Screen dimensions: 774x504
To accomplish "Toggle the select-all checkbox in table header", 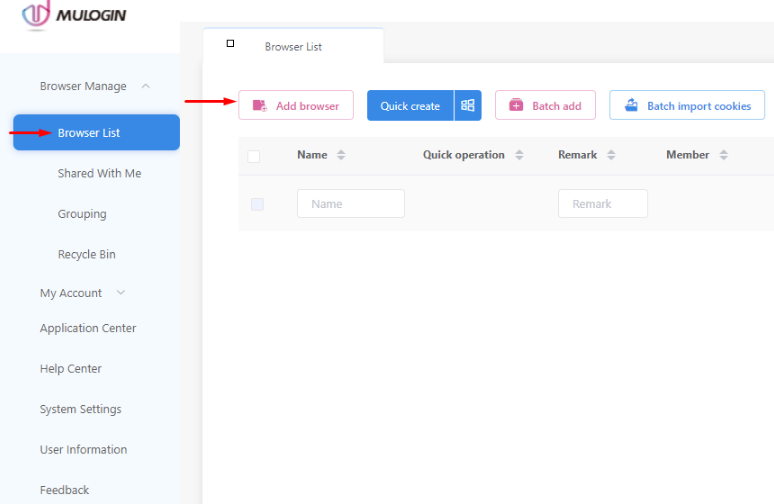I will (254, 156).
